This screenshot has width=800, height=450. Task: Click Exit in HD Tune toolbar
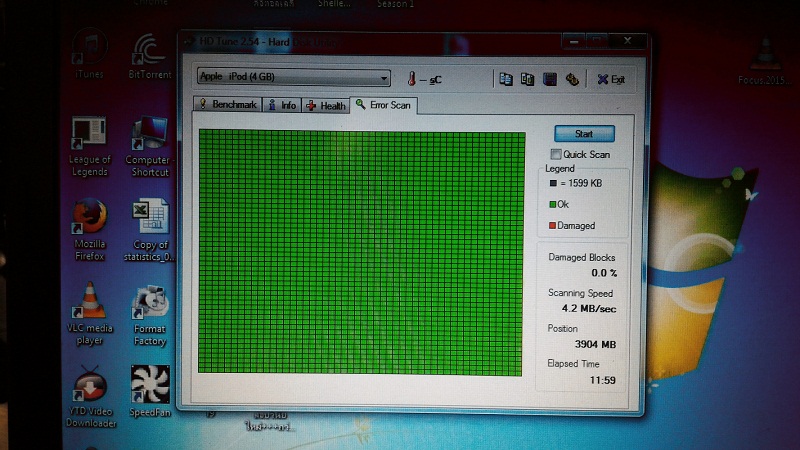pyautogui.click(x=611, y=79)
